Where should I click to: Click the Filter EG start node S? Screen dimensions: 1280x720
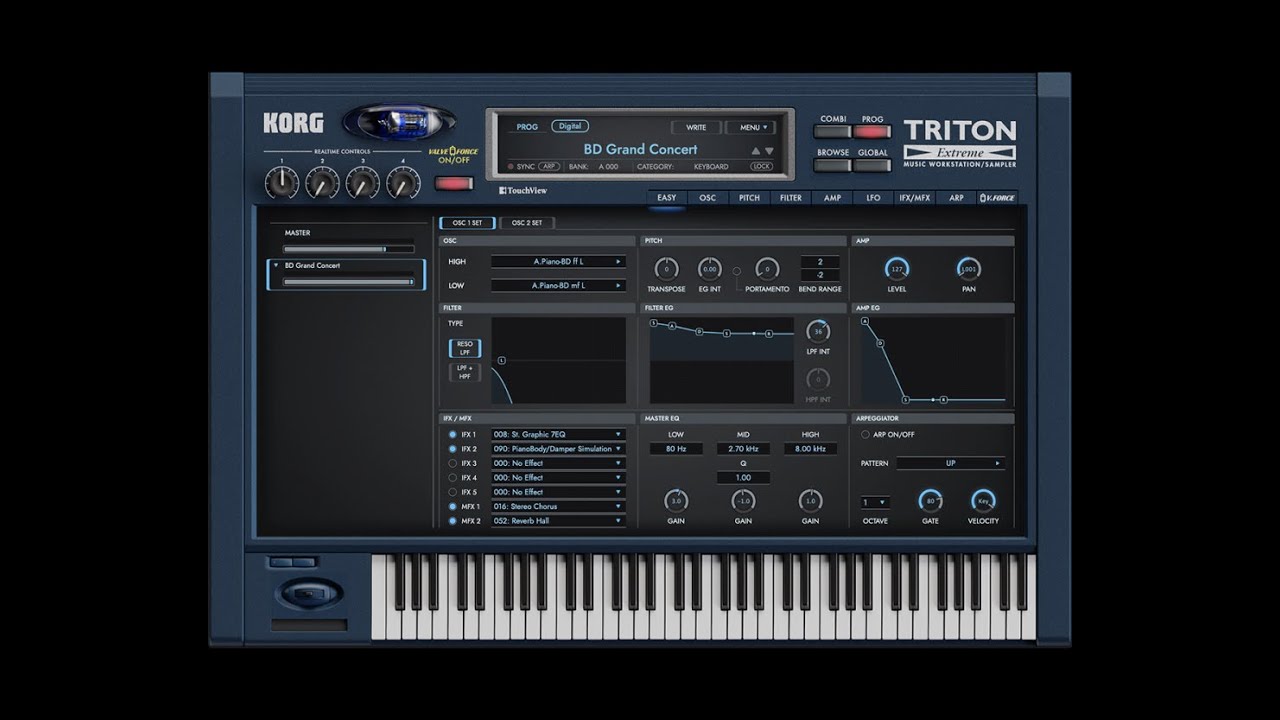pos(653,323)
